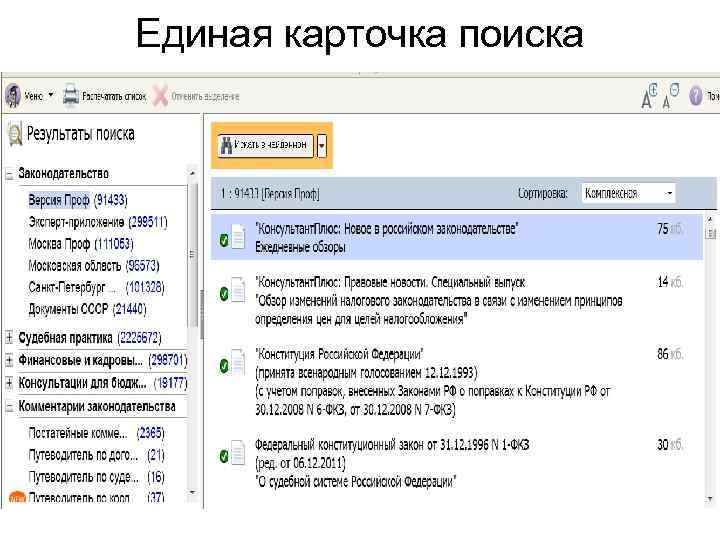Click the printer icon Распечатать список
720x540 pixels.
click(x=70, y=96)
